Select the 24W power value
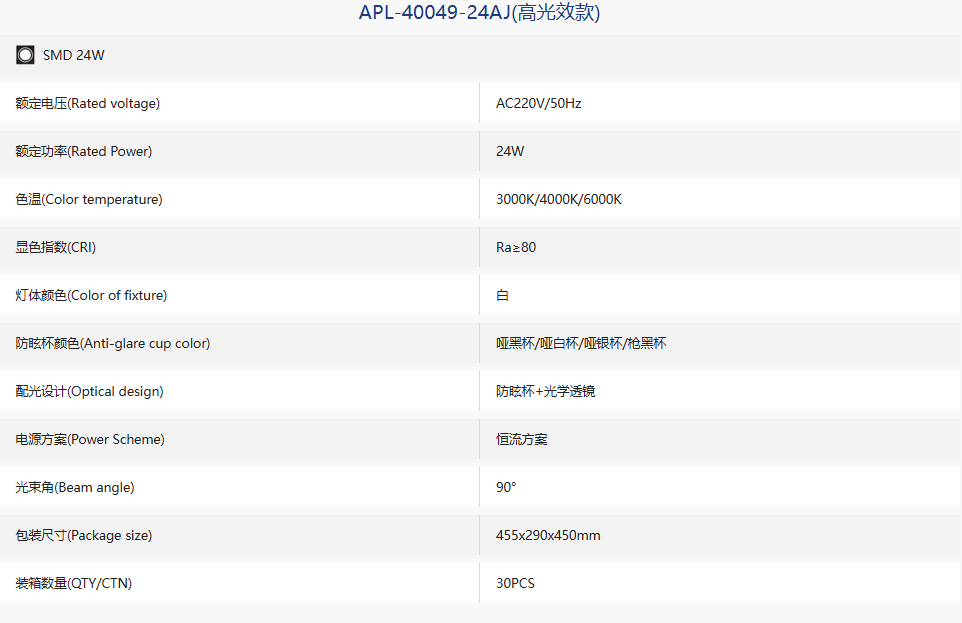 (510, 151)
